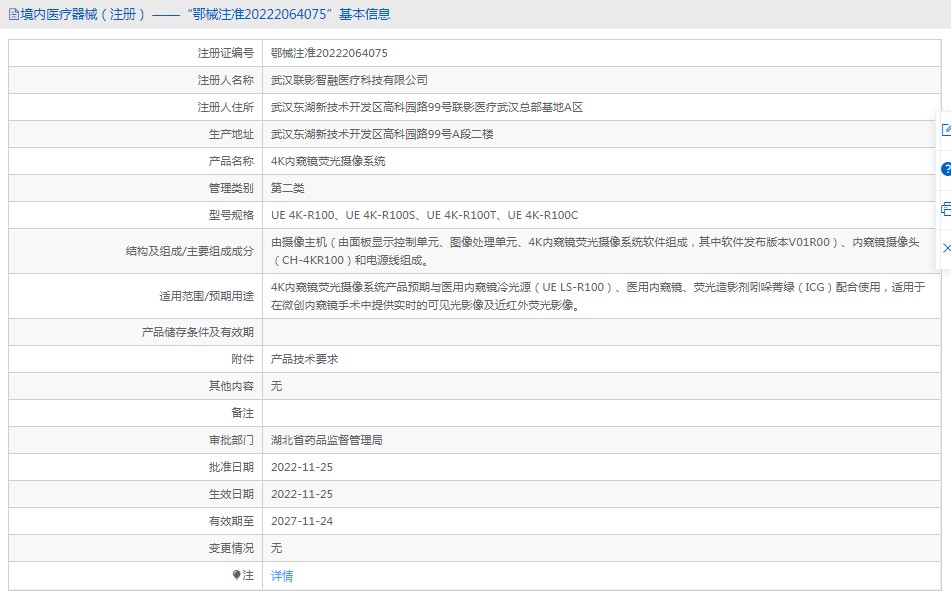Click model spec value starting UE 4K-R100
Image resolution: width=951 pixels, height=597 pixels.
coord(425,215)
